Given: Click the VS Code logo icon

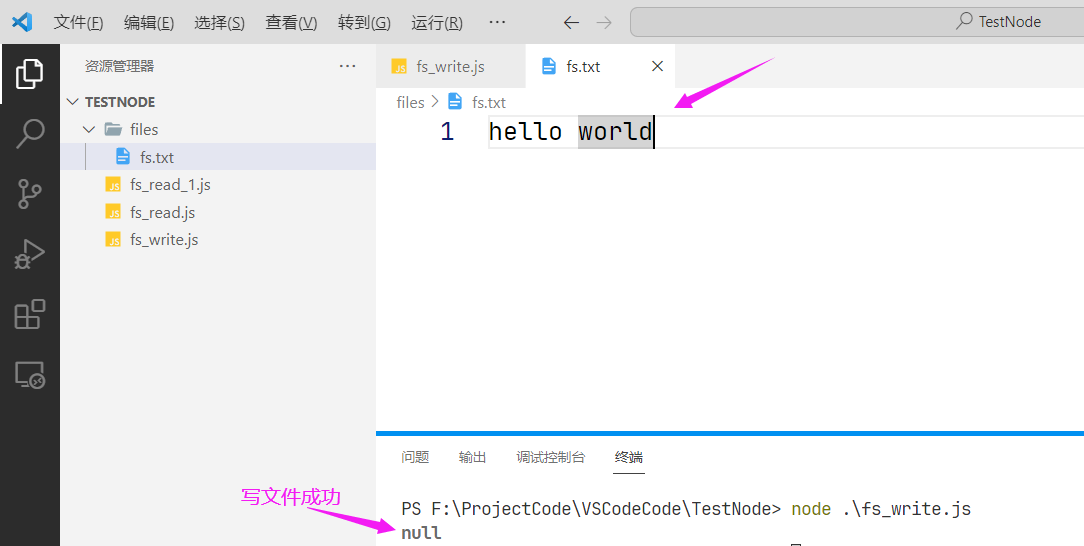Looking at the screenshot, I should (x=21, y=22).
